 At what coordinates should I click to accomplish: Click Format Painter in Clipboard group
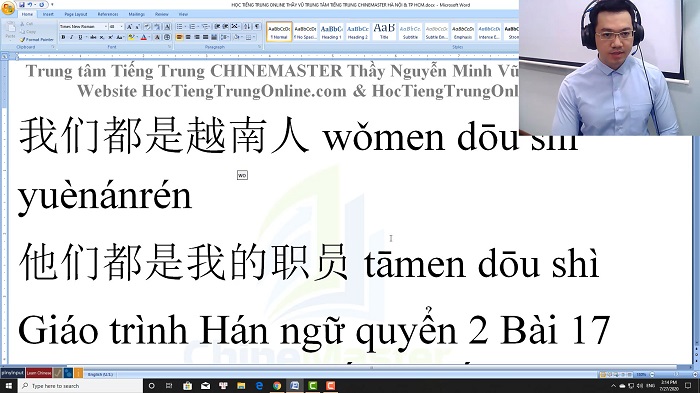click(37, 40)
